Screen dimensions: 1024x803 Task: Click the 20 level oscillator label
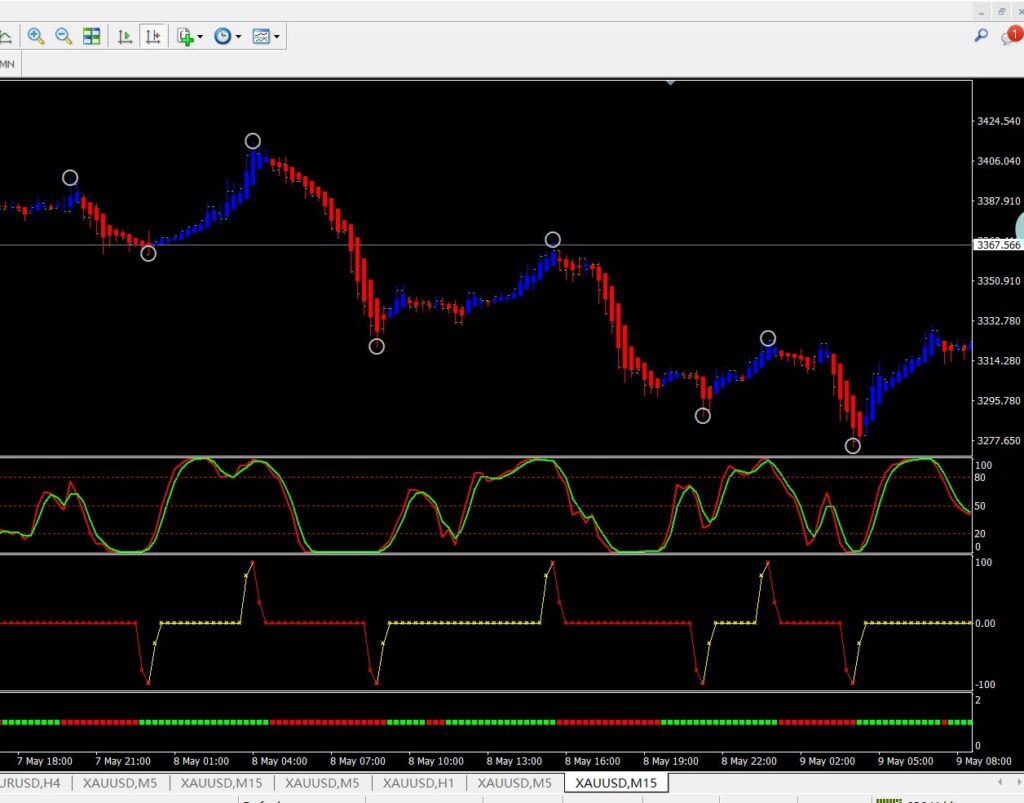980,534
